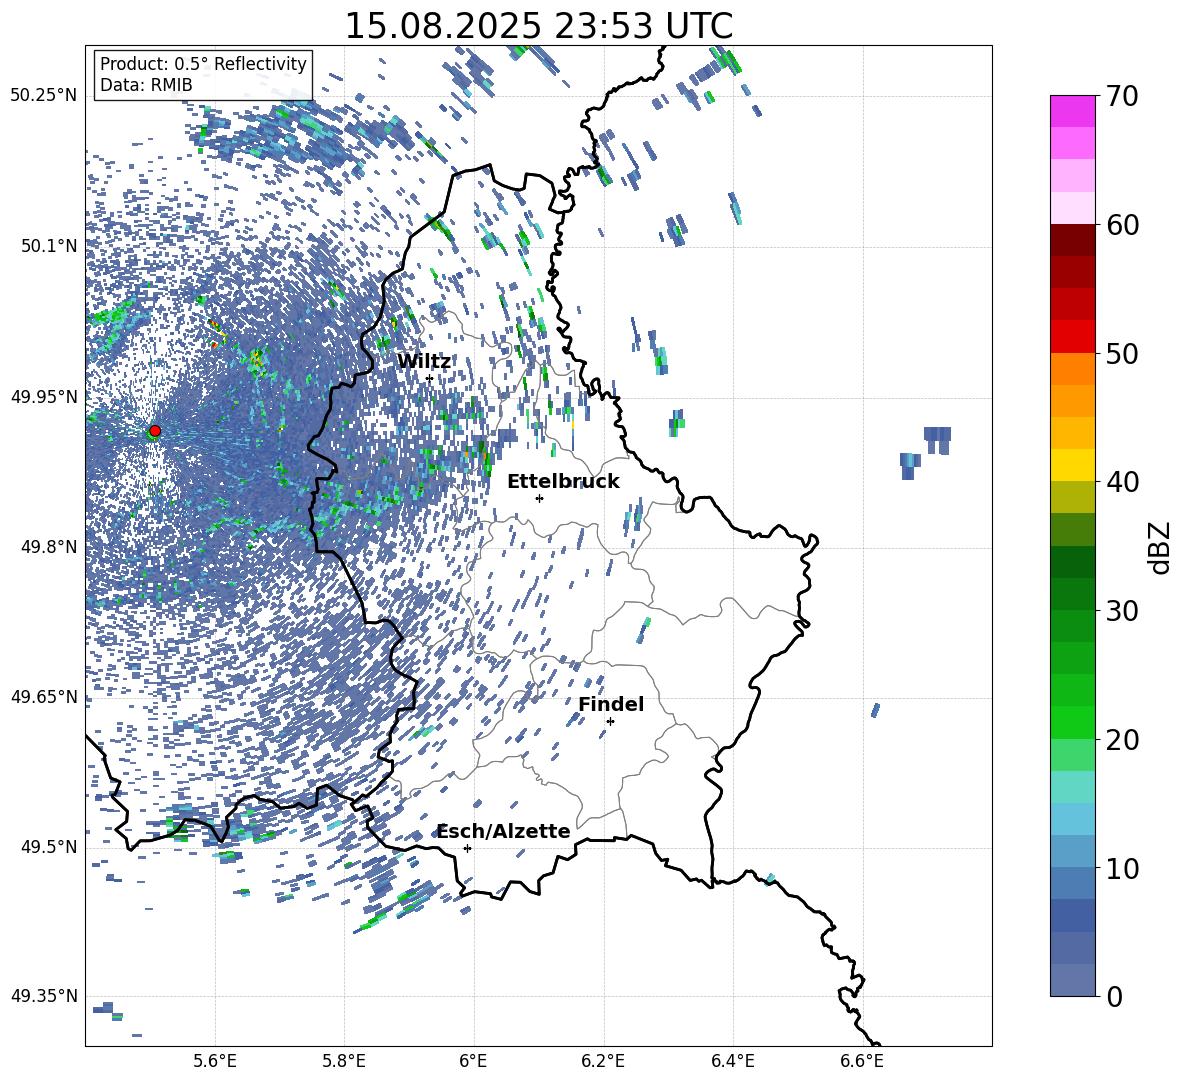Viewport: 1184px width, 1081px height.
Task: Click colorbar tick label 50
Action: (1122, 353)
